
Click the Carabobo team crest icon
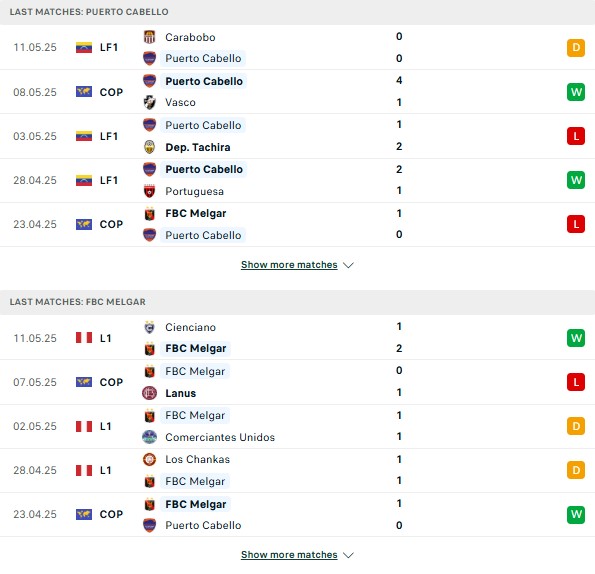pyautogui.click(x=150, y=37)
